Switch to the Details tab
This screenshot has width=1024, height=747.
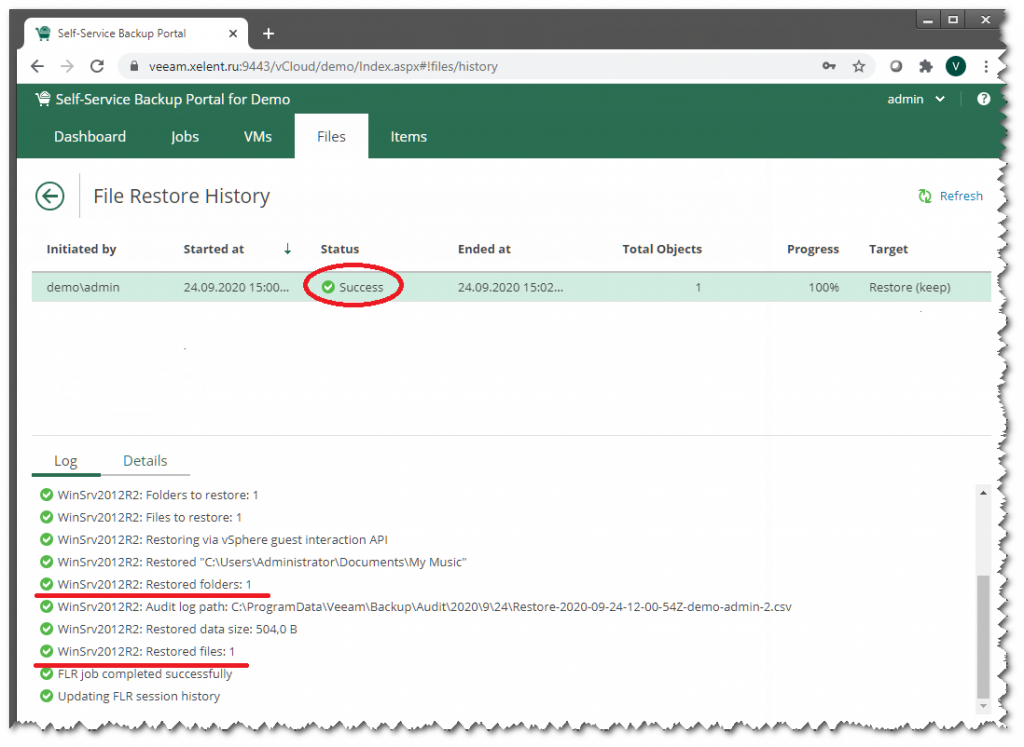coord(145,461)
